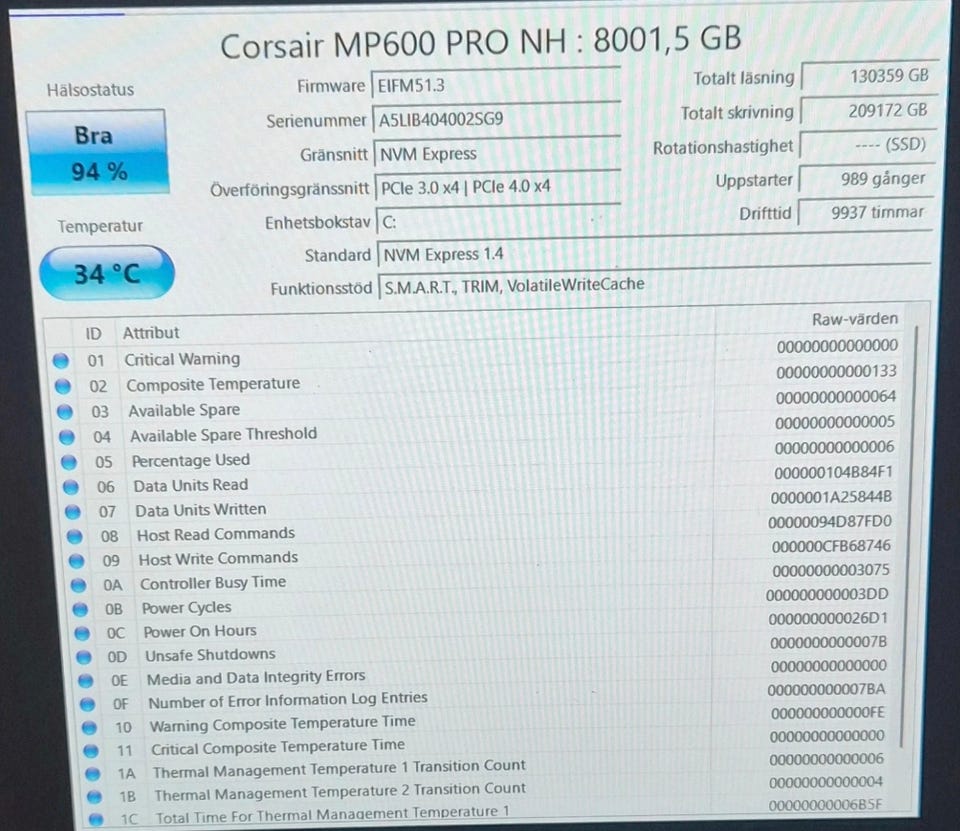The image size is (960, 831).
Task: Click the attribute list vertical scrollbar
Action: 909,536
